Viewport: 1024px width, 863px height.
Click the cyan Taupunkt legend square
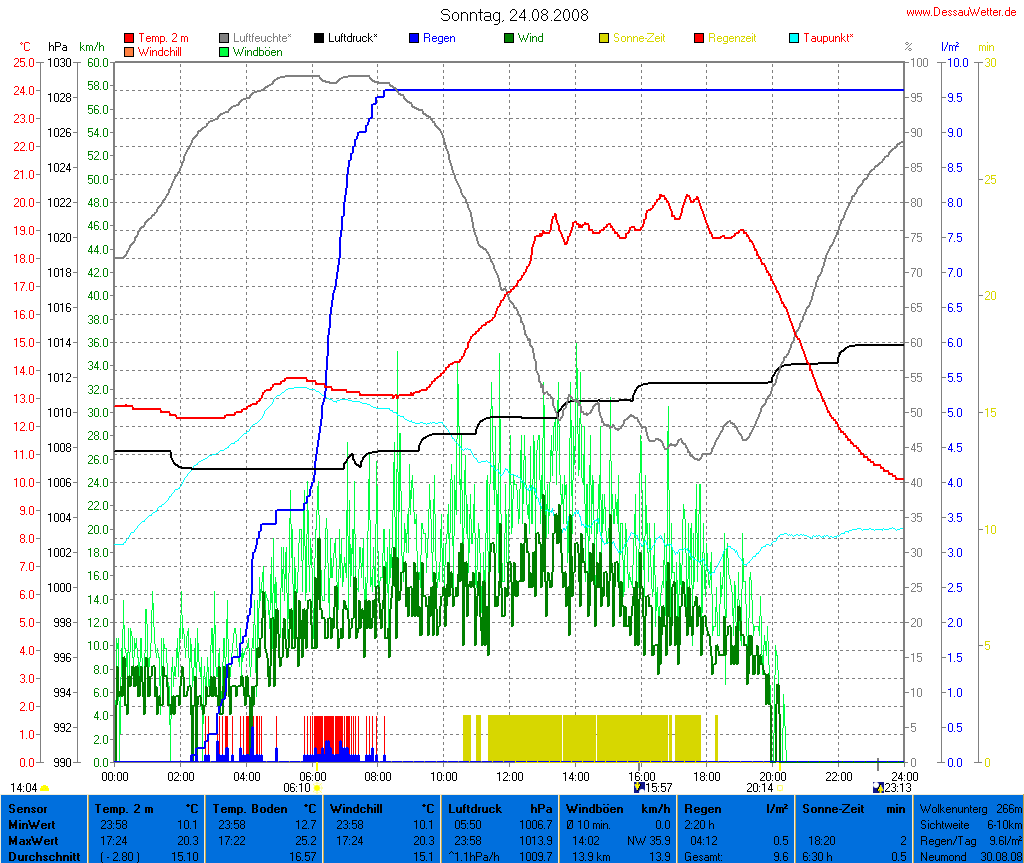794,38
